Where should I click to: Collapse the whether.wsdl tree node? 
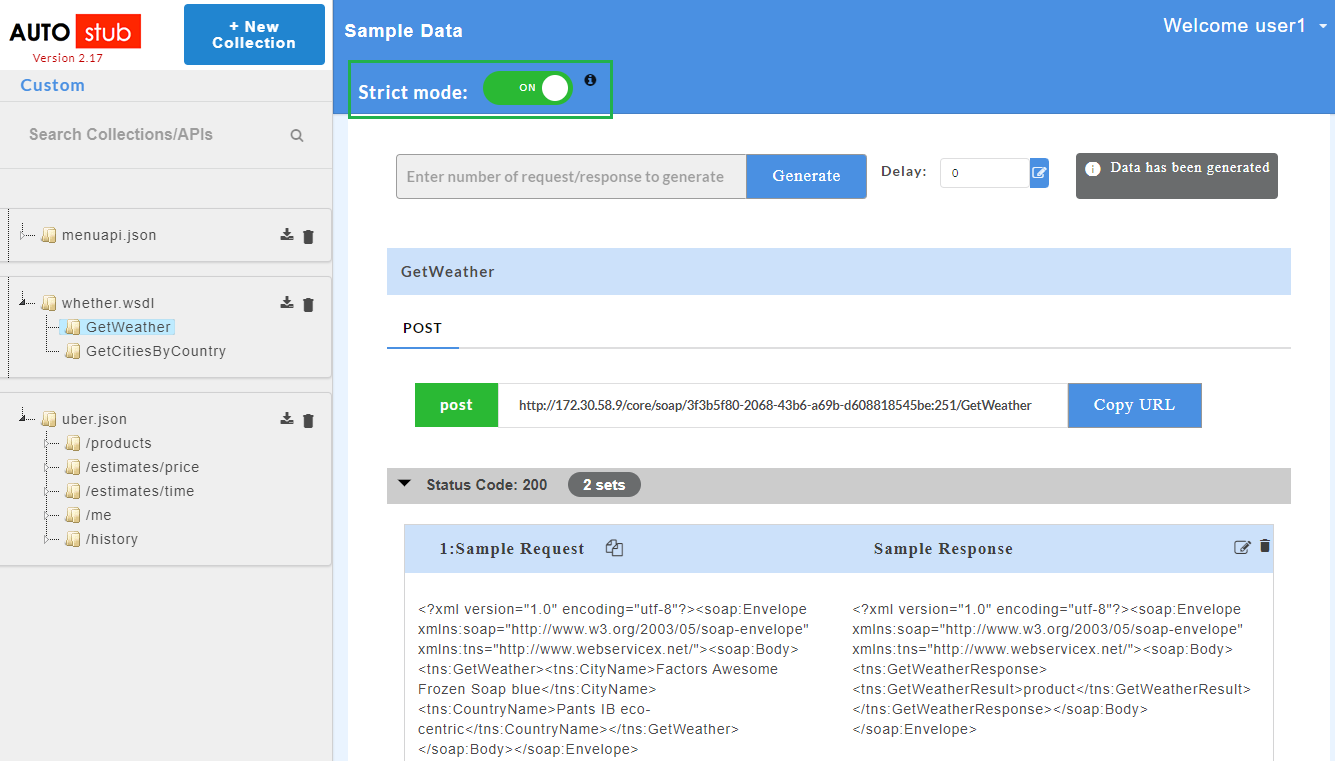click(23, 302)
